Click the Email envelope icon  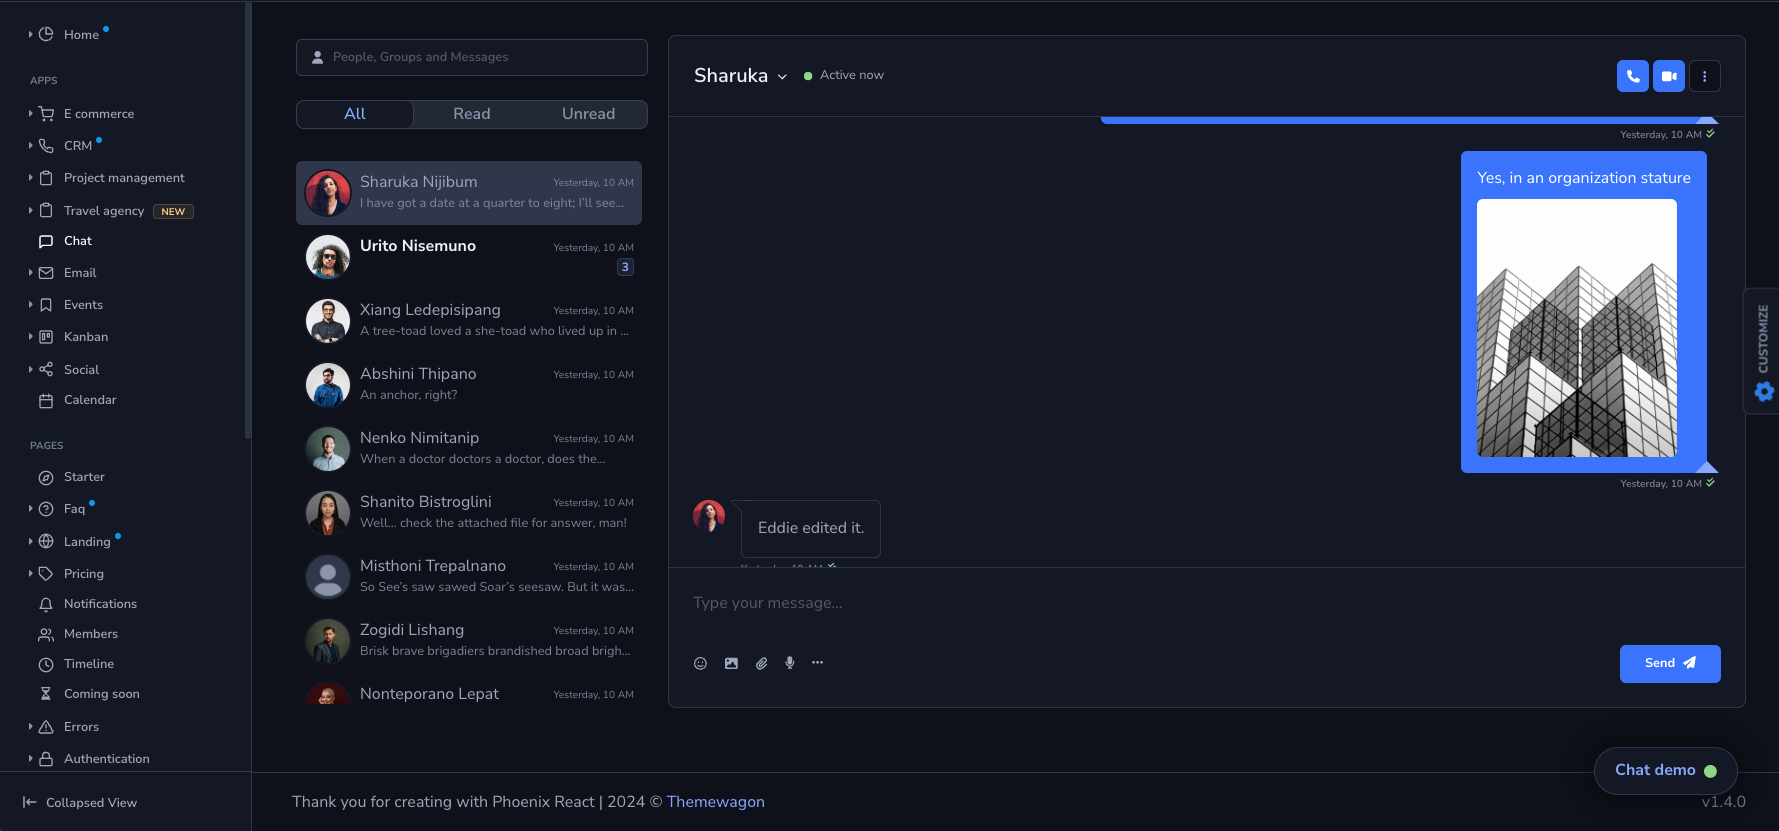pos(46,273)
